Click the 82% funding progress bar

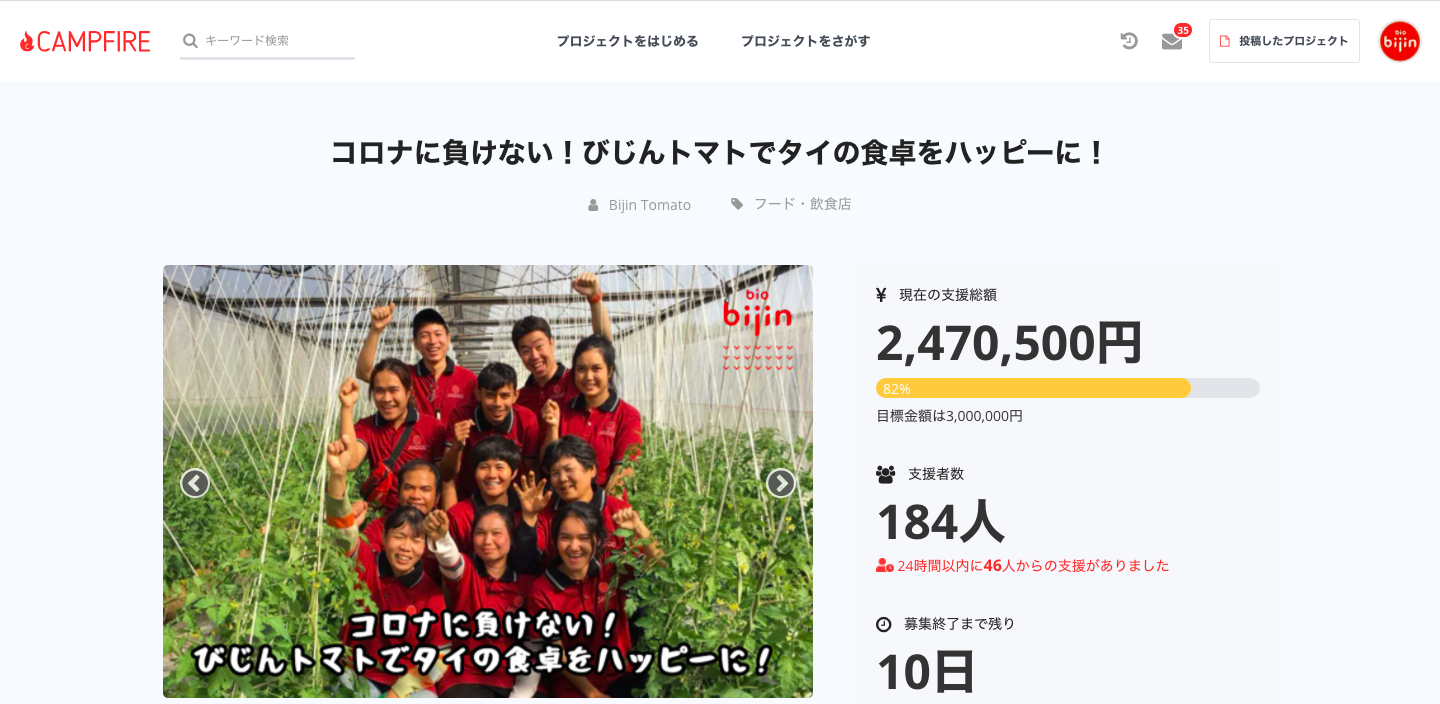(x=1068, y=388)
